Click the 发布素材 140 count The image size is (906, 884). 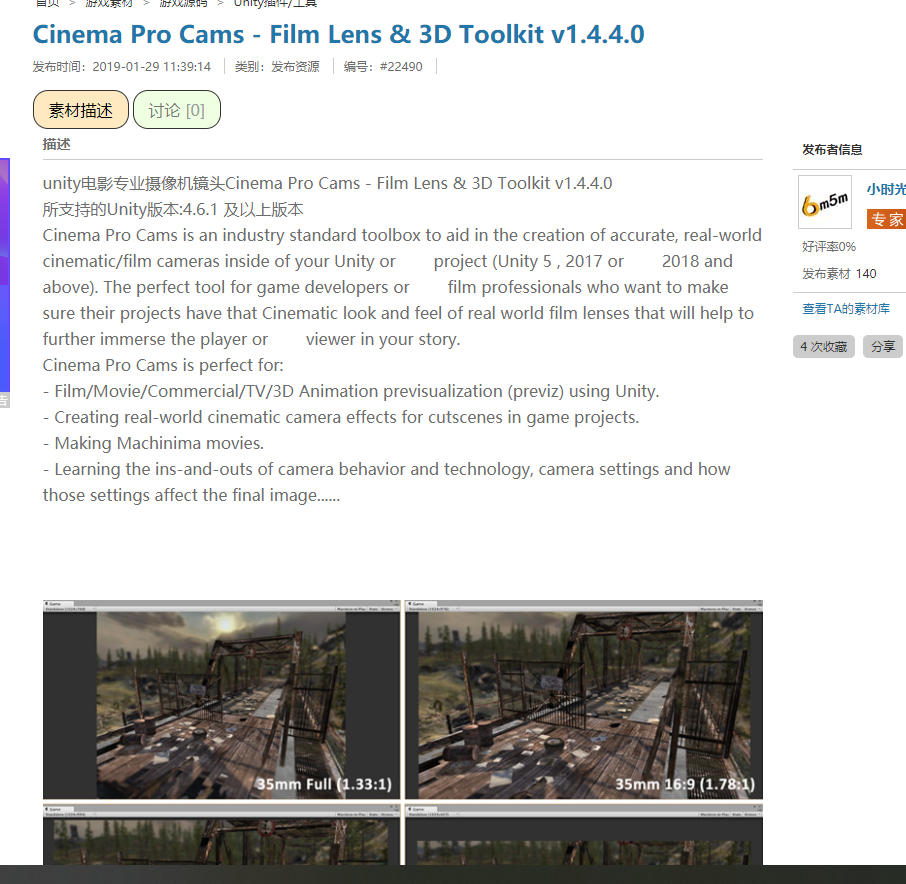pyautogui.click(x=839, y=274)
